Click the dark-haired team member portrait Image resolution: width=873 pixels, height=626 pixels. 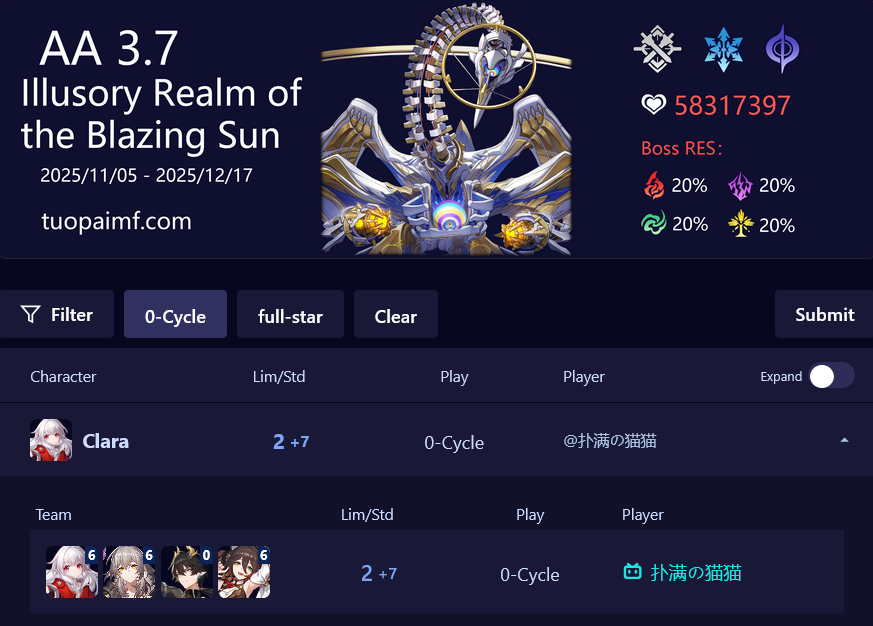[187, 572]
